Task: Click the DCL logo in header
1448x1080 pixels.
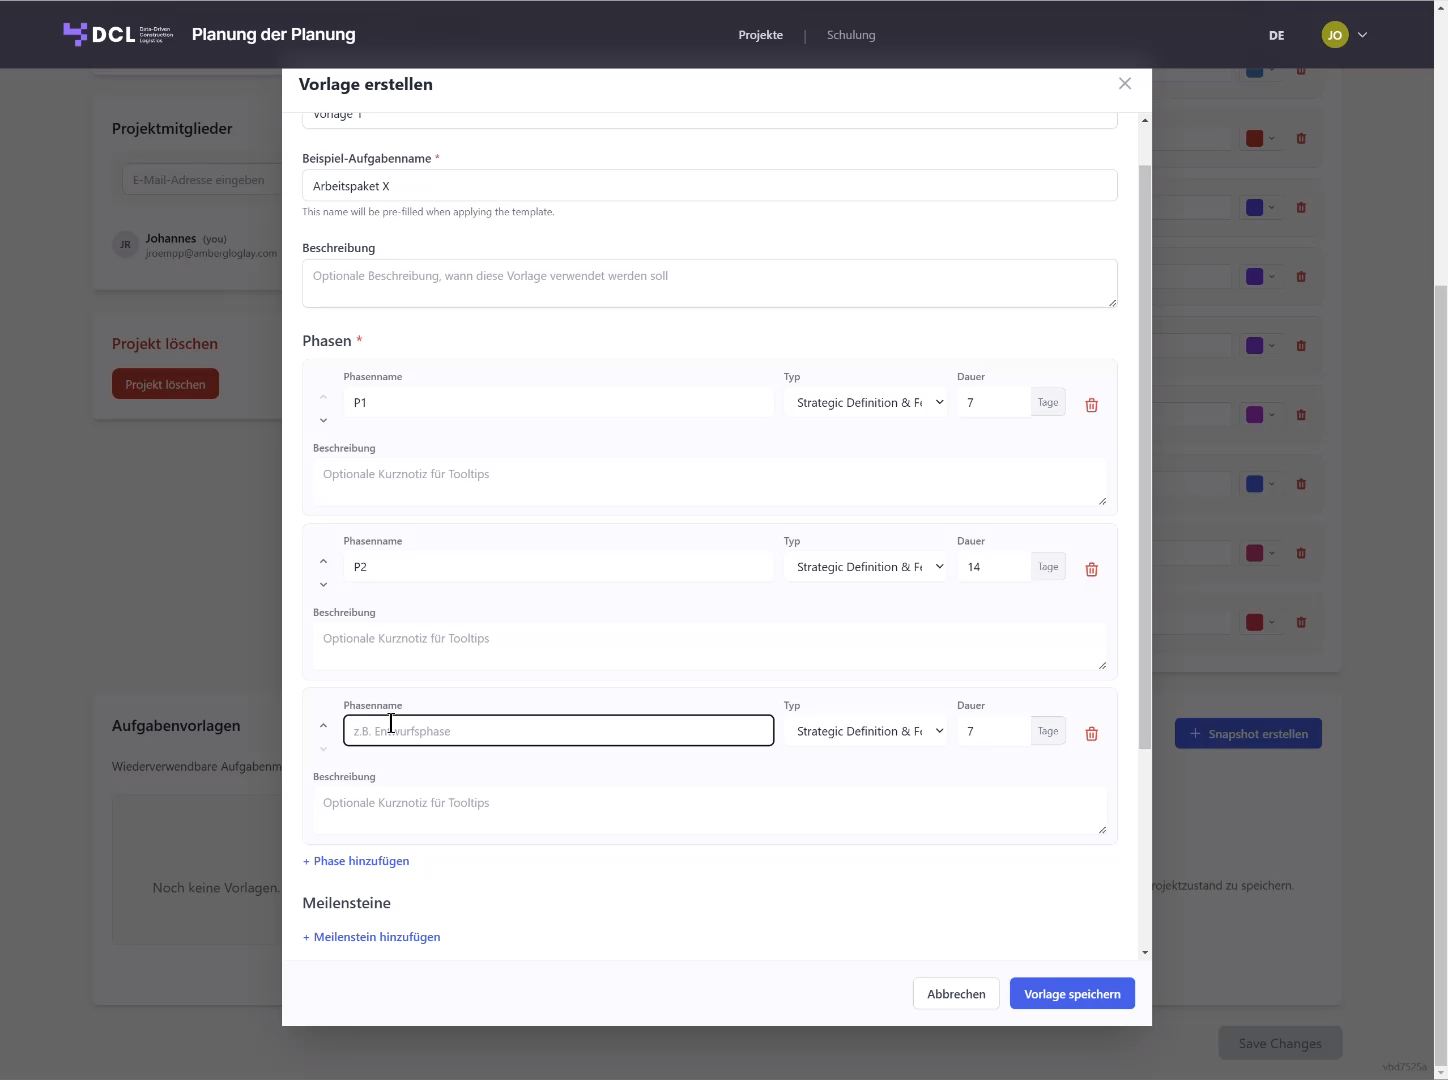Action: pos(118,34)
